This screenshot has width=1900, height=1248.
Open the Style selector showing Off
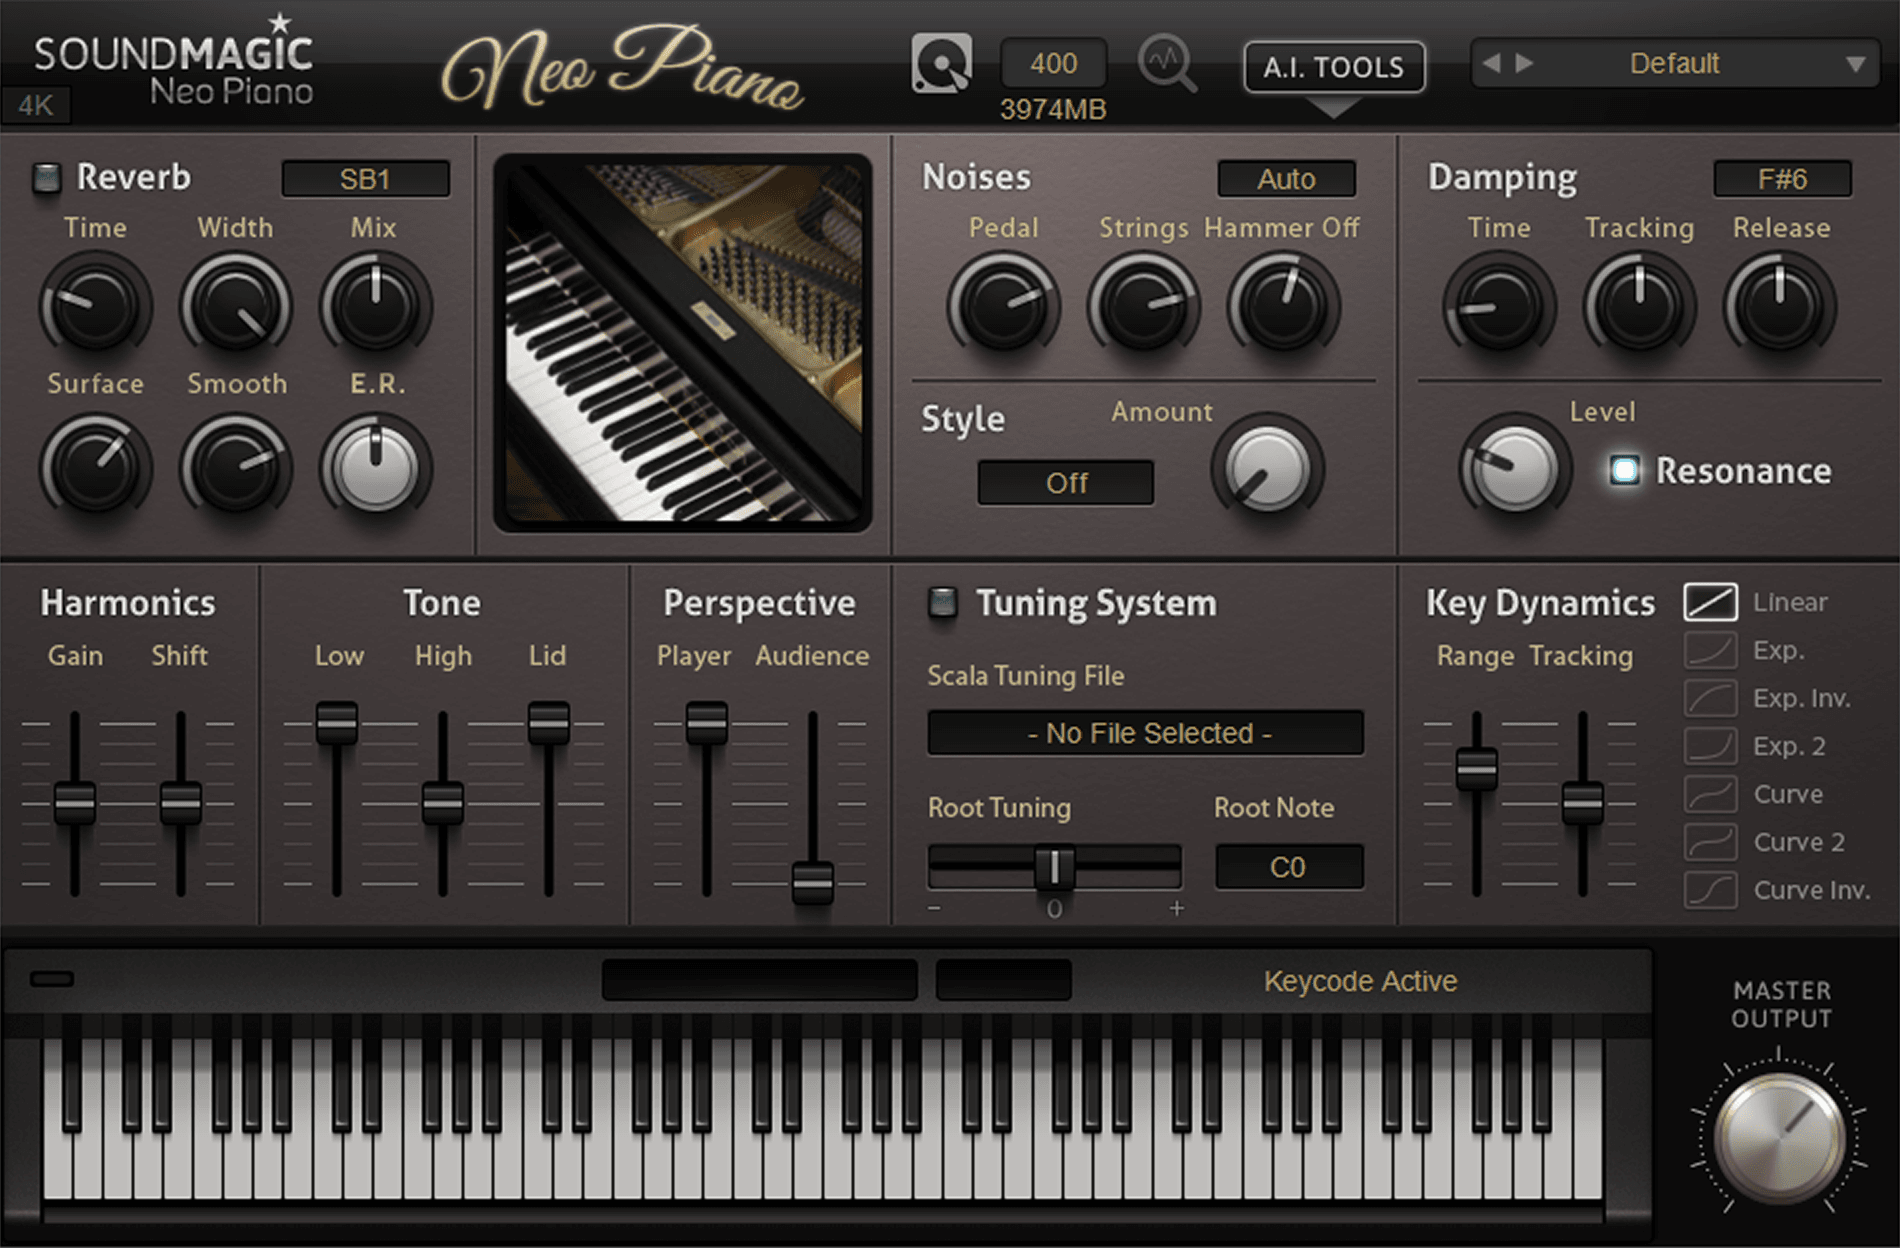coord(1065,483)
